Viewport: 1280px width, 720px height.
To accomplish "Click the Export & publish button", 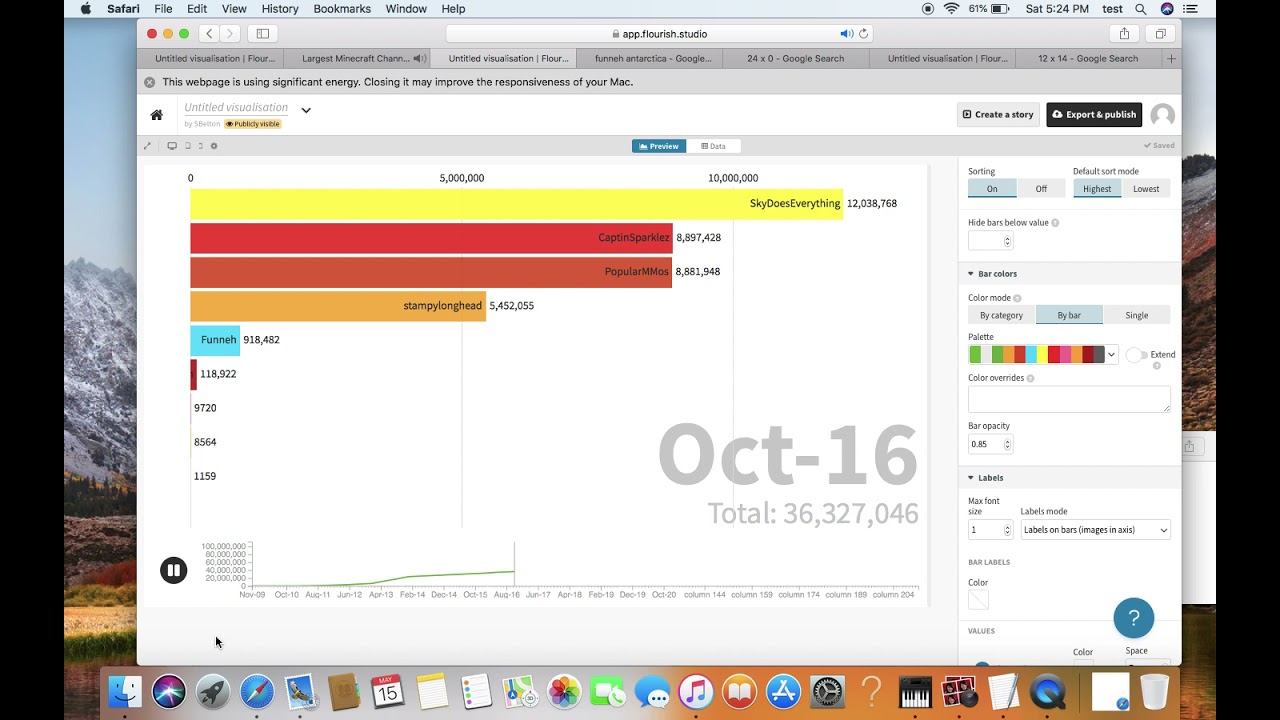I will (x=1094, y=115).
